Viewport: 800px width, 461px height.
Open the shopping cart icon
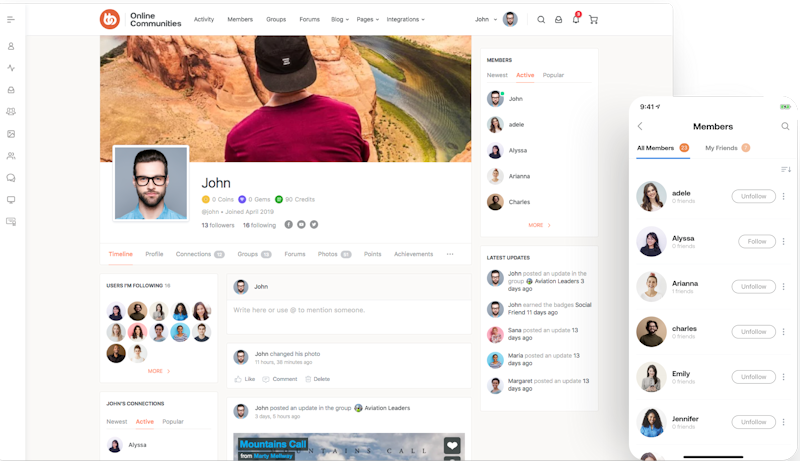coord(593,19)
